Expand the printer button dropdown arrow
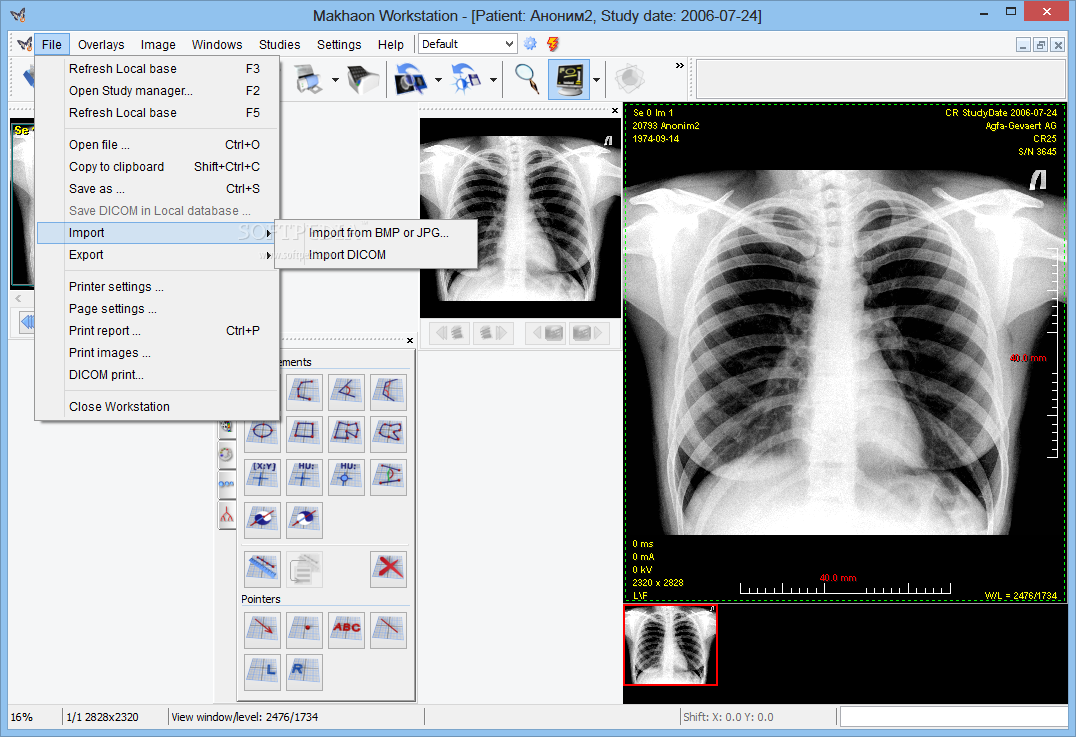 [x=335, y=80]
